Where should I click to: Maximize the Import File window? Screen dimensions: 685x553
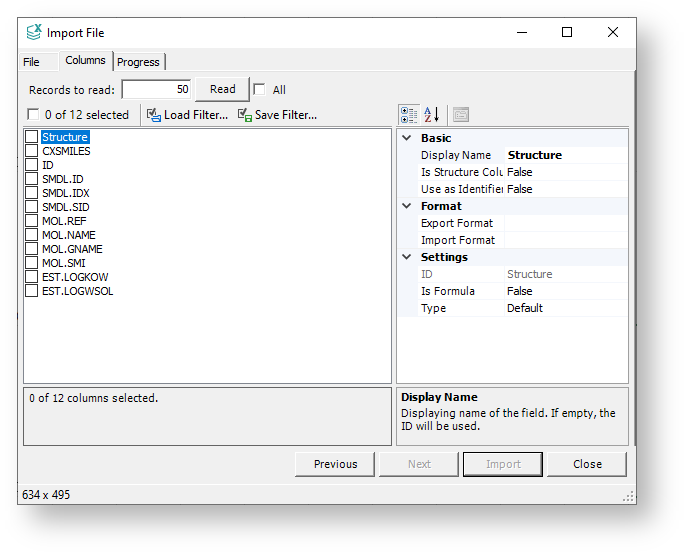[x=567, y=33]
